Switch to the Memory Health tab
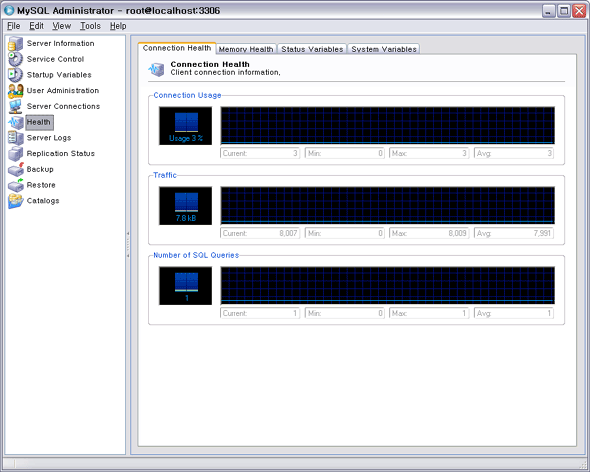 pos(246,49)
